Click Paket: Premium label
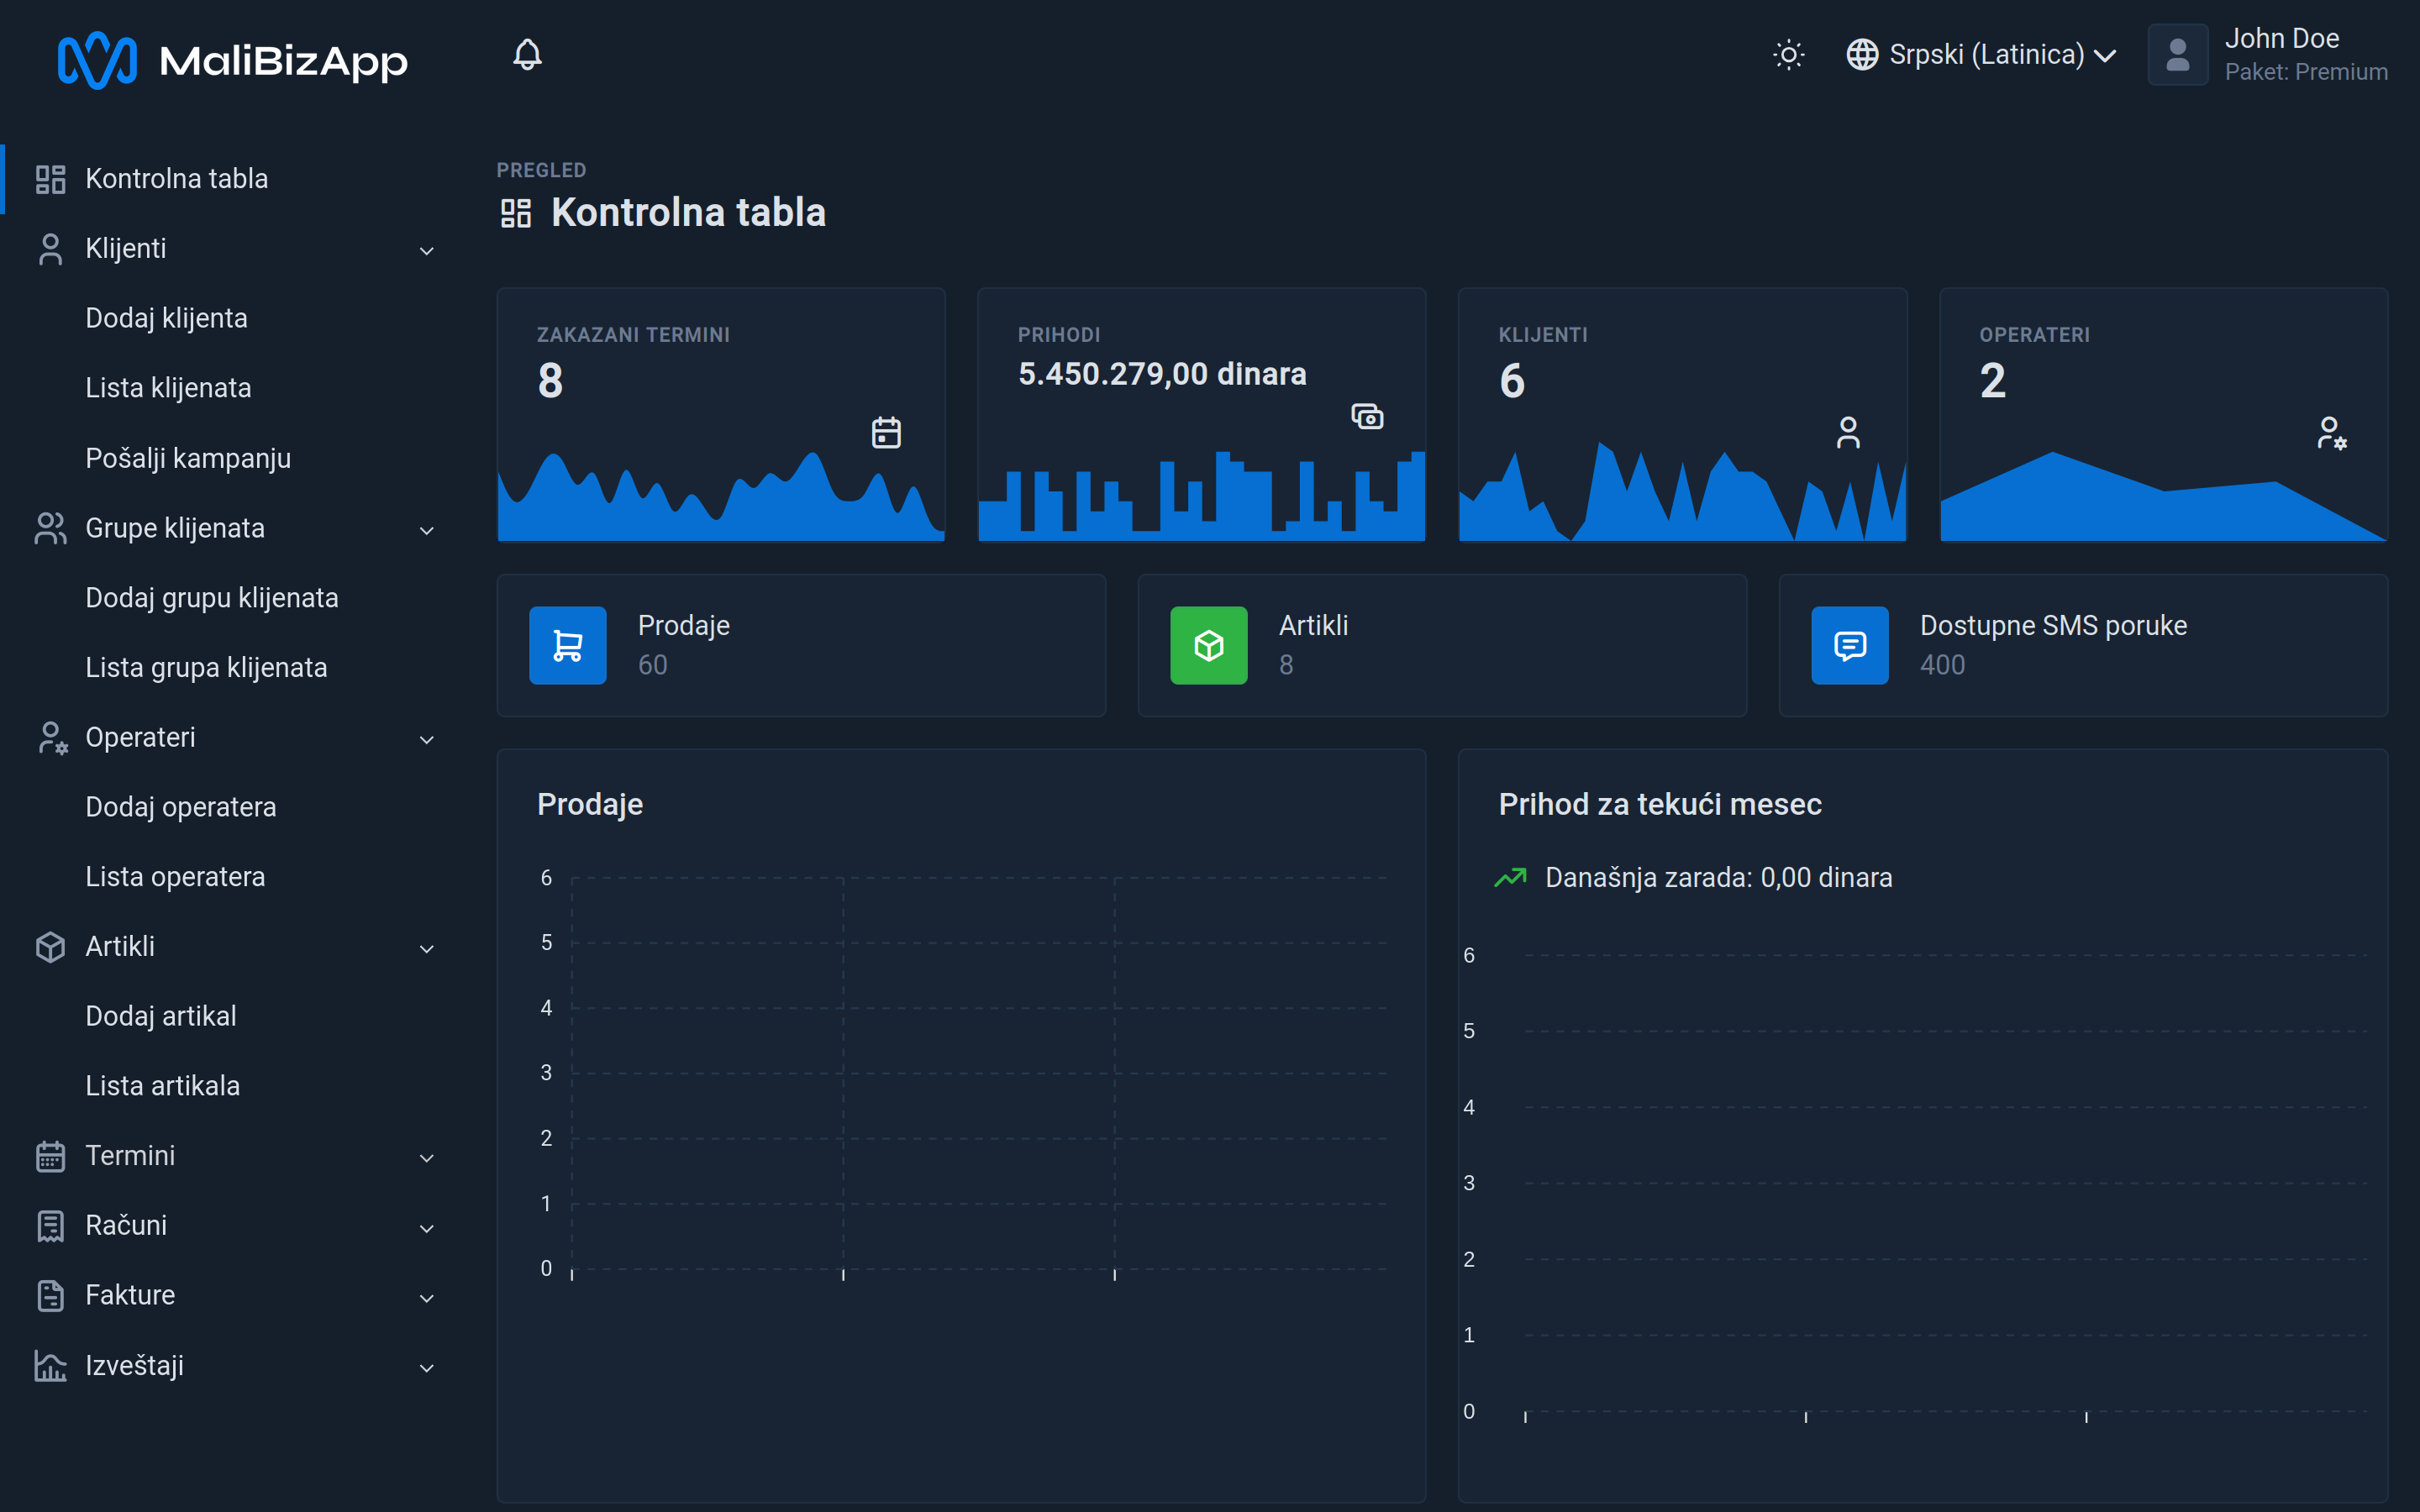 tap(2306, 72)
